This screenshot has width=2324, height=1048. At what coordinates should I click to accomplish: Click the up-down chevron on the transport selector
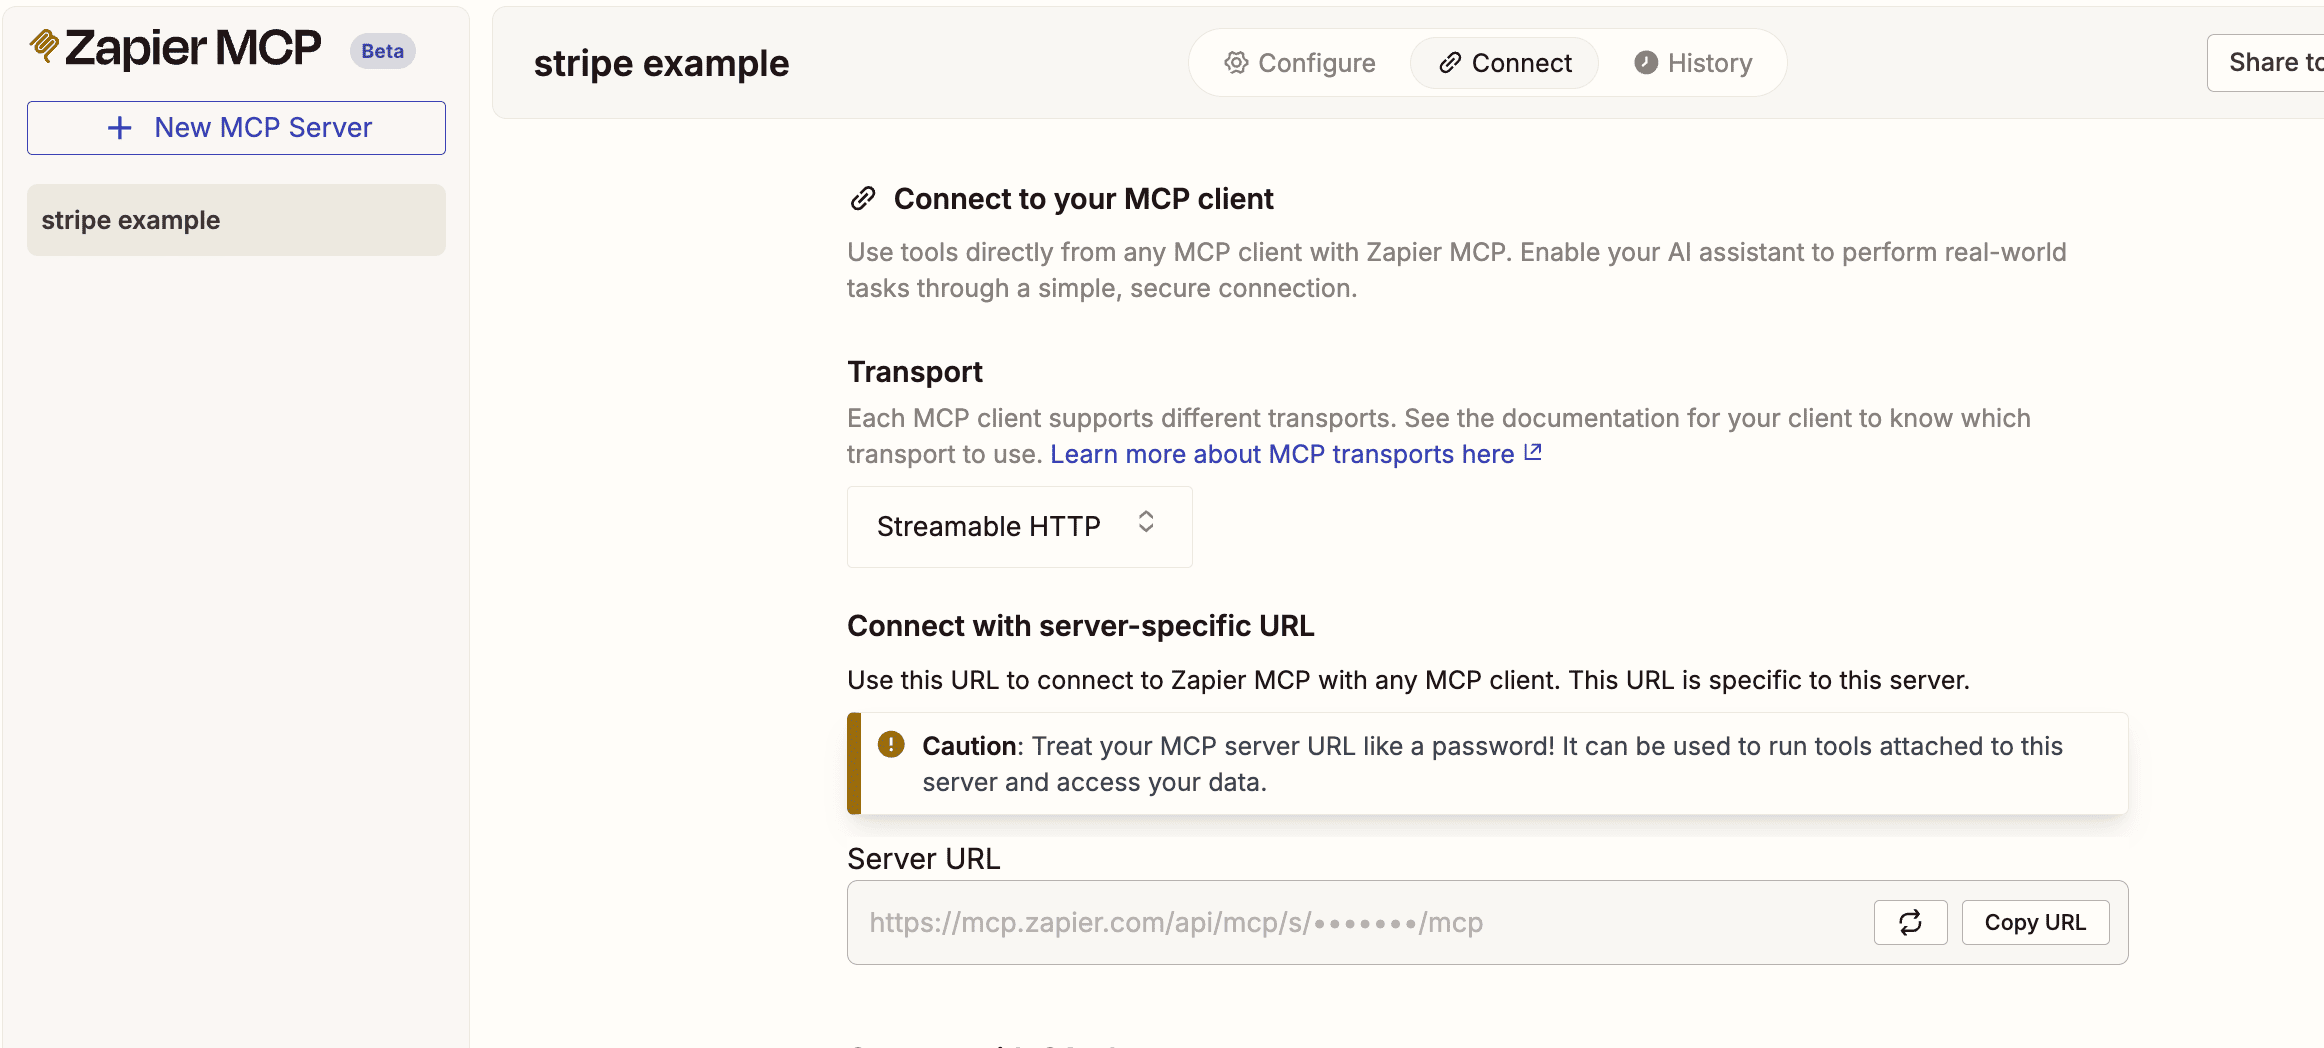coord(1146,522)
